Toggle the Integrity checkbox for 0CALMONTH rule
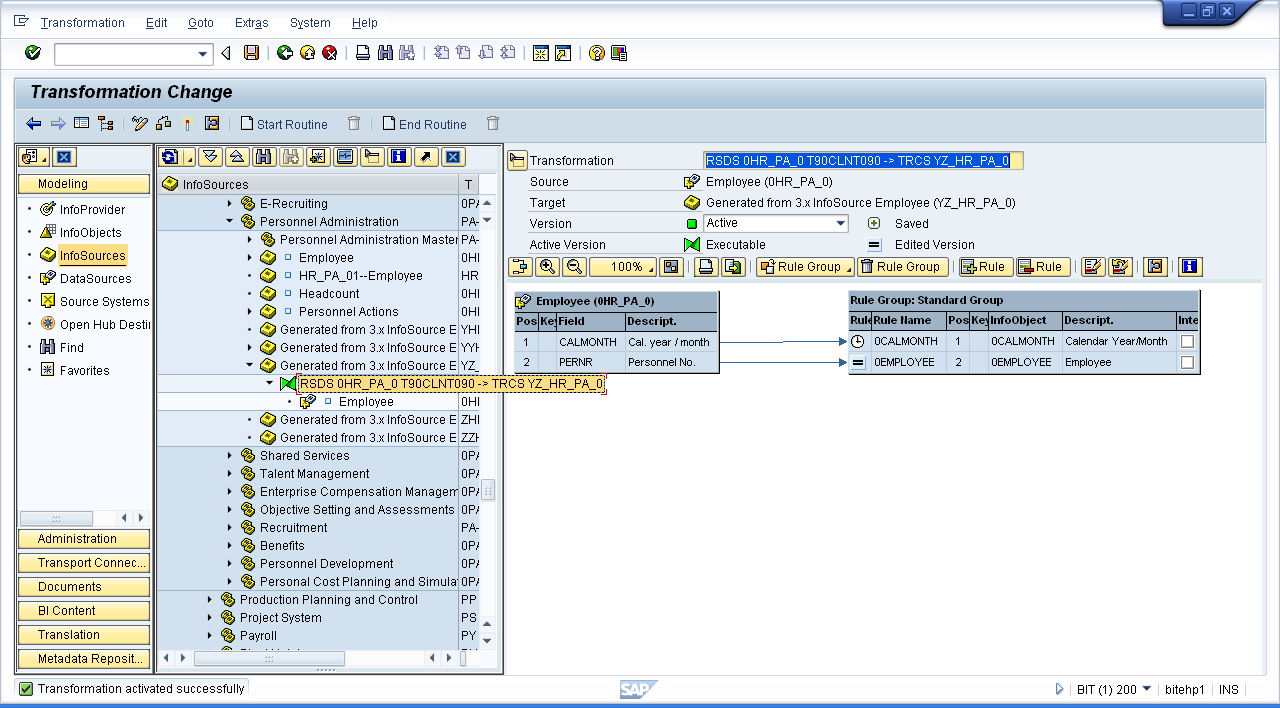 pyautogui.click(x=1187, y=341)
